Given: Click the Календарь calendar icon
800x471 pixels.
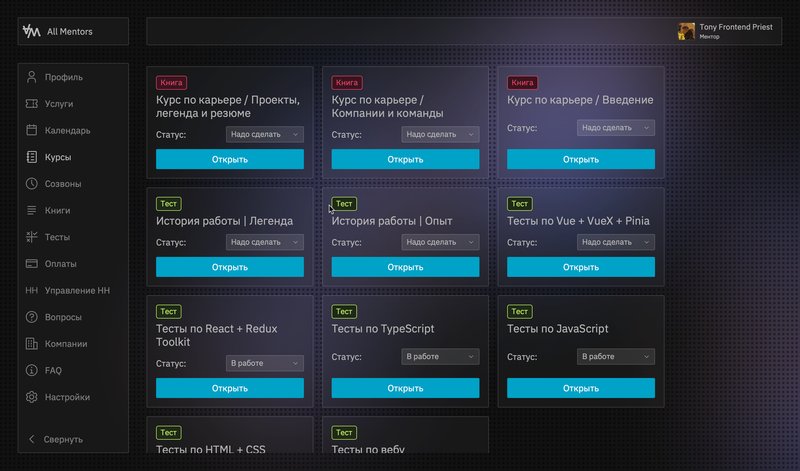Looking at the screenshot, I should pos(32,130).
